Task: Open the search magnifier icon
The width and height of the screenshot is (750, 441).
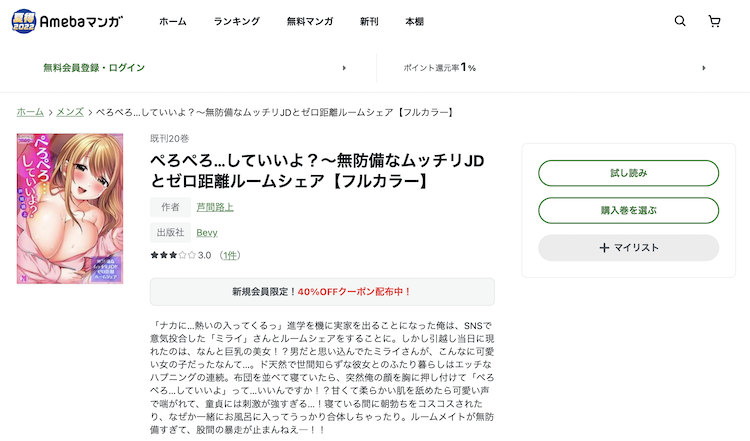Action: pos(680,21)
